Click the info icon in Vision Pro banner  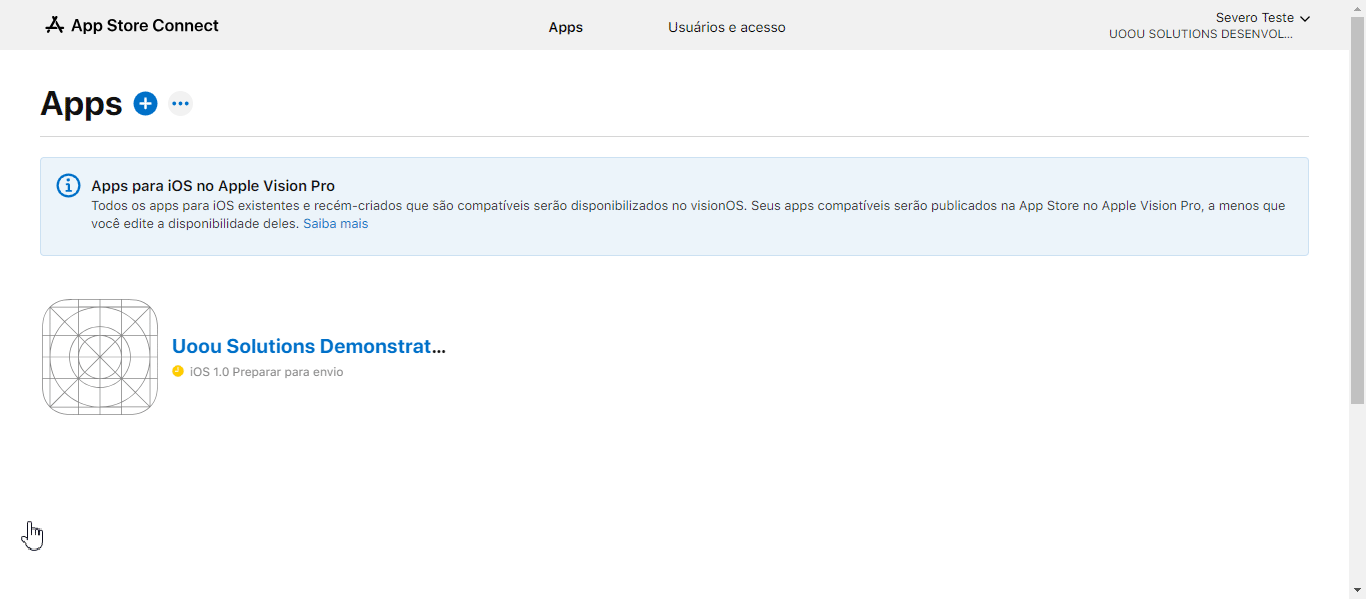point(68,185)
